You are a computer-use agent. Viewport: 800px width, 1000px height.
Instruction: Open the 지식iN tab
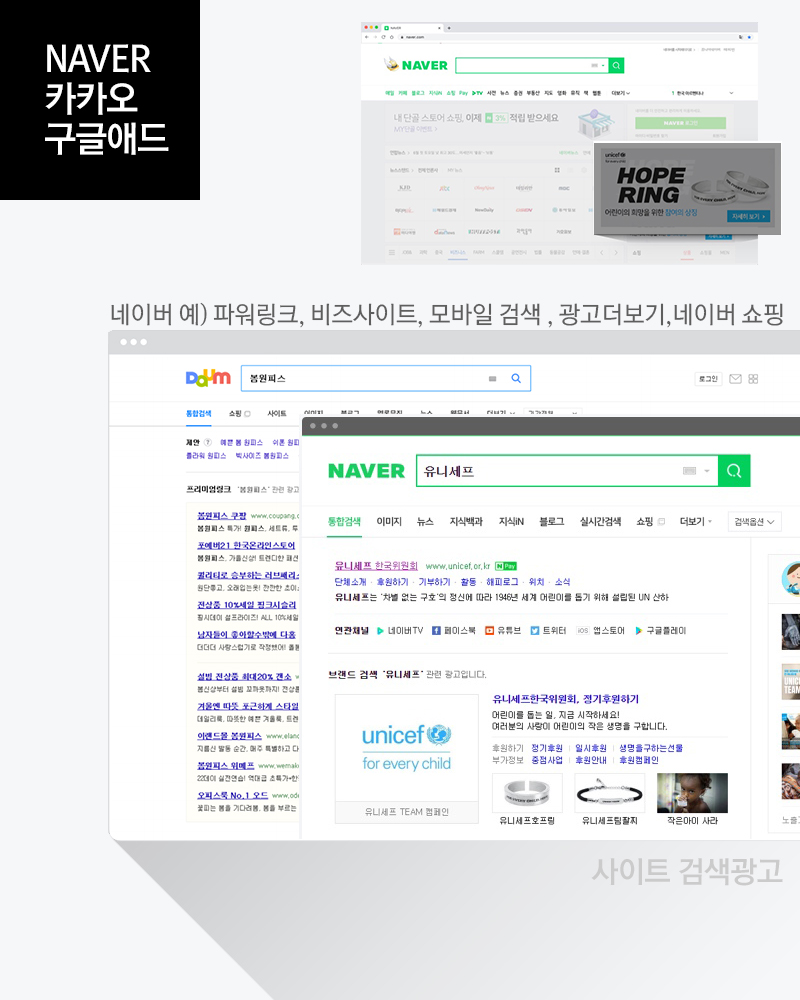coord(511,521)
